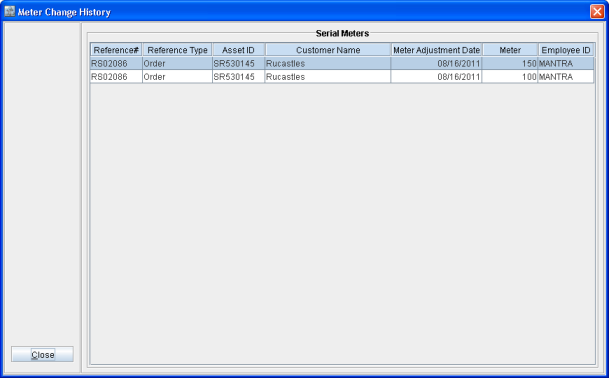
Task: Click the Meter Adjustment Date column header
Action: tap(437, 50)
